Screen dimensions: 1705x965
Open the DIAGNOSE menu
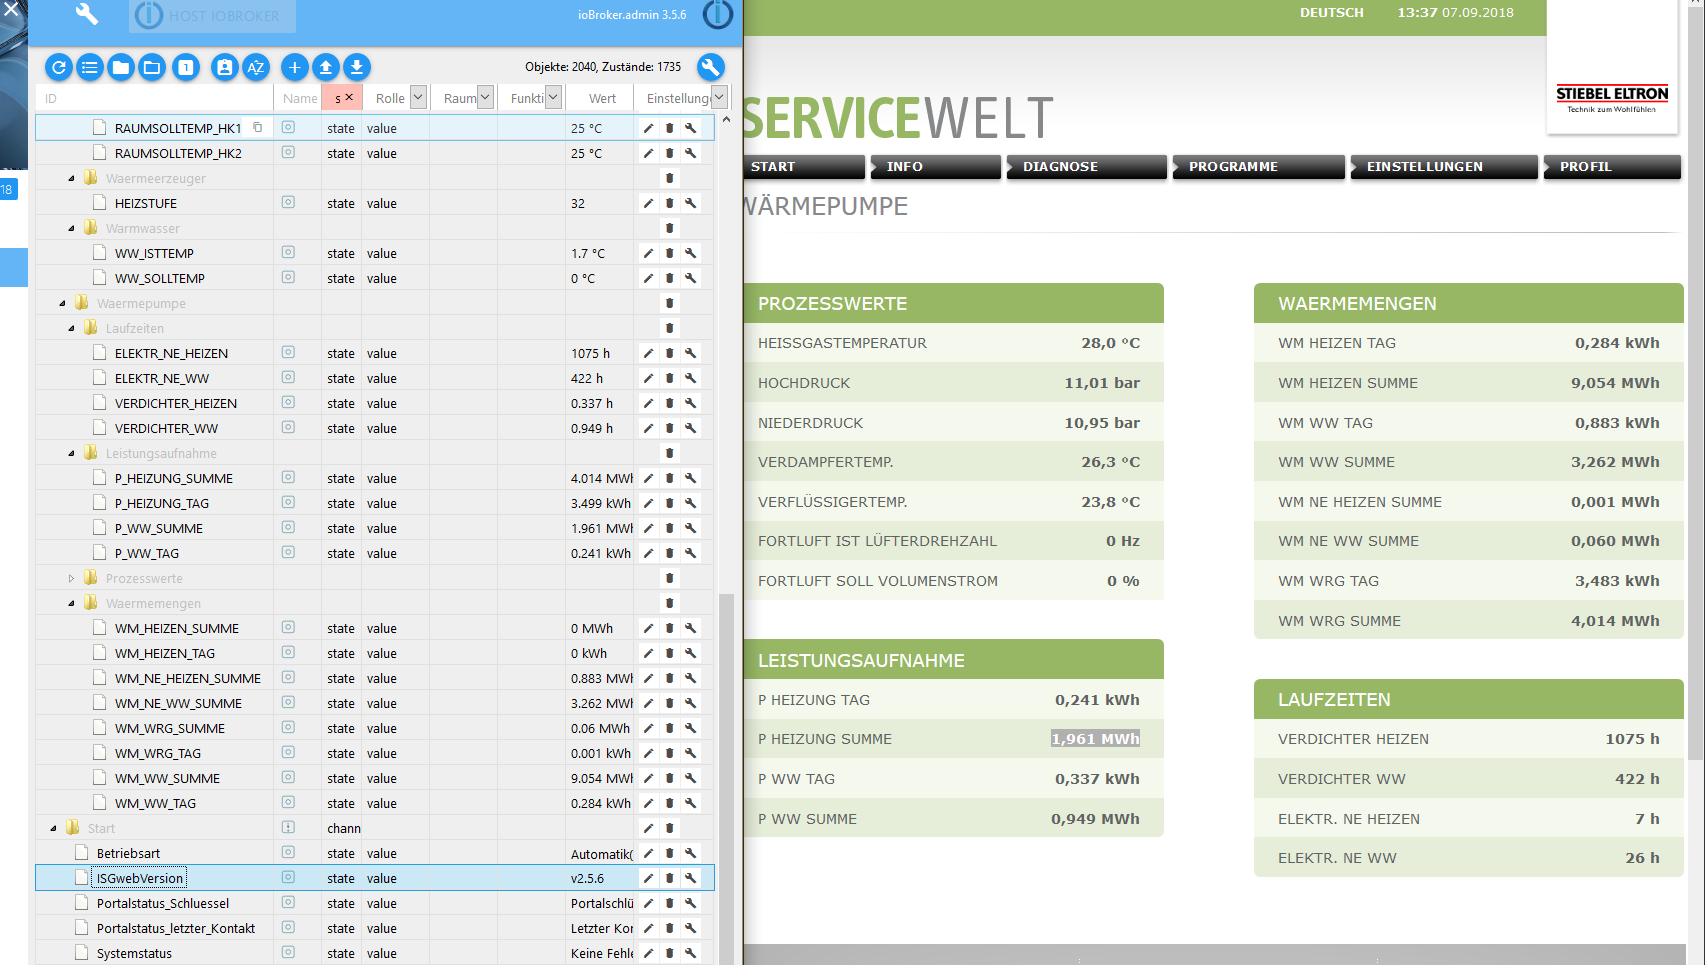(x=1086, y=167)
